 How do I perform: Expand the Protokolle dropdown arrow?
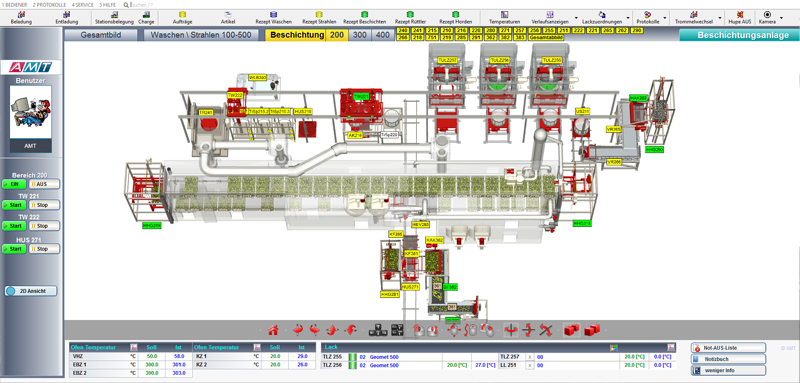click(664, 18)
